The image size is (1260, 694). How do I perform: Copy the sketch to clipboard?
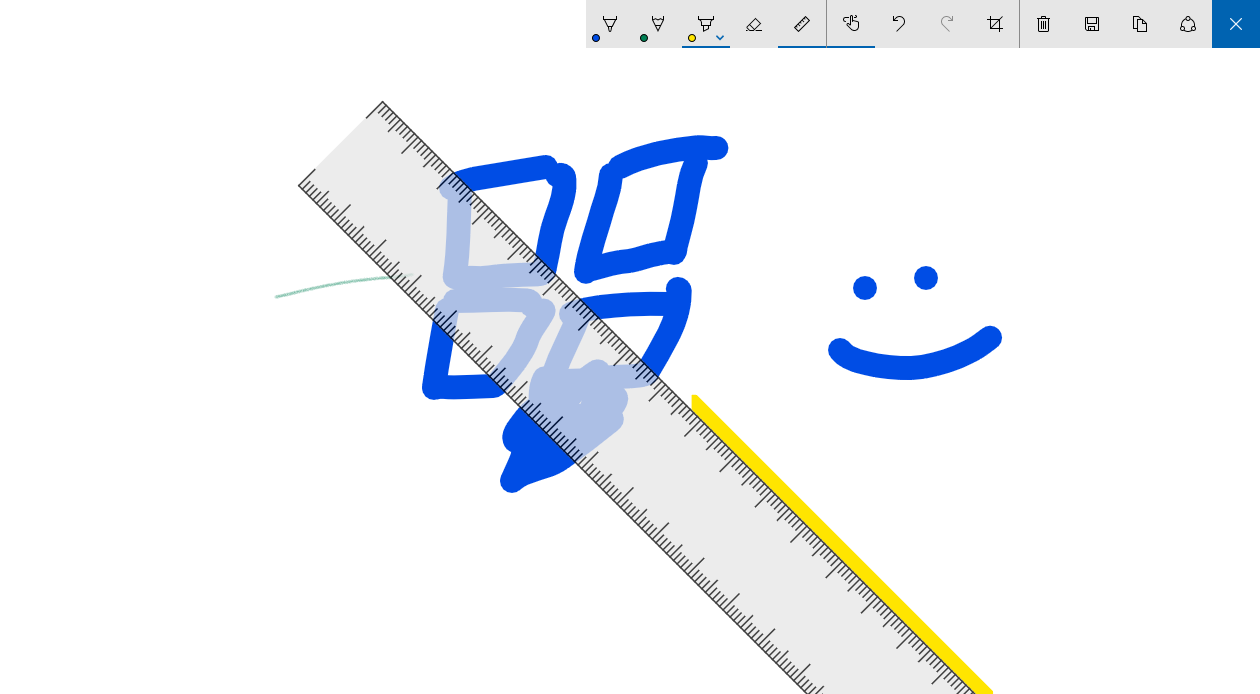click(x=1140, y=24)
